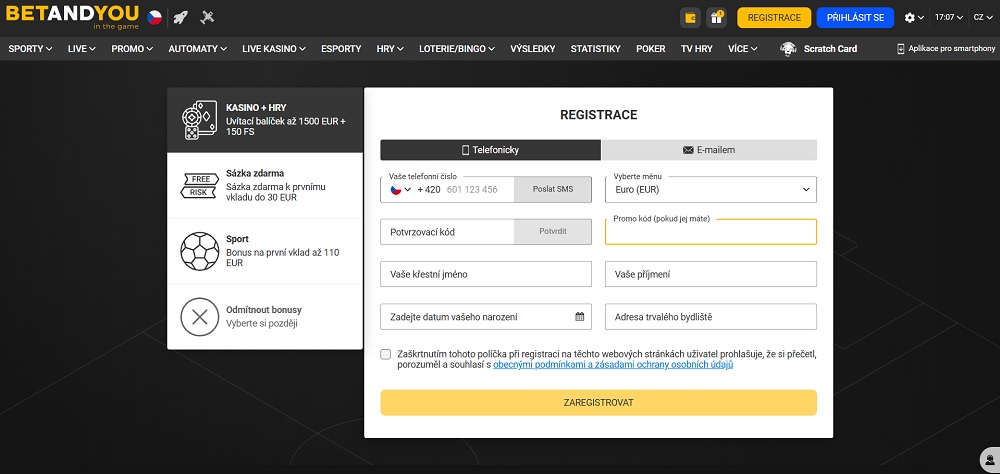
Task: Open the calendar icon in birthdate field
Action: (579, 317)
